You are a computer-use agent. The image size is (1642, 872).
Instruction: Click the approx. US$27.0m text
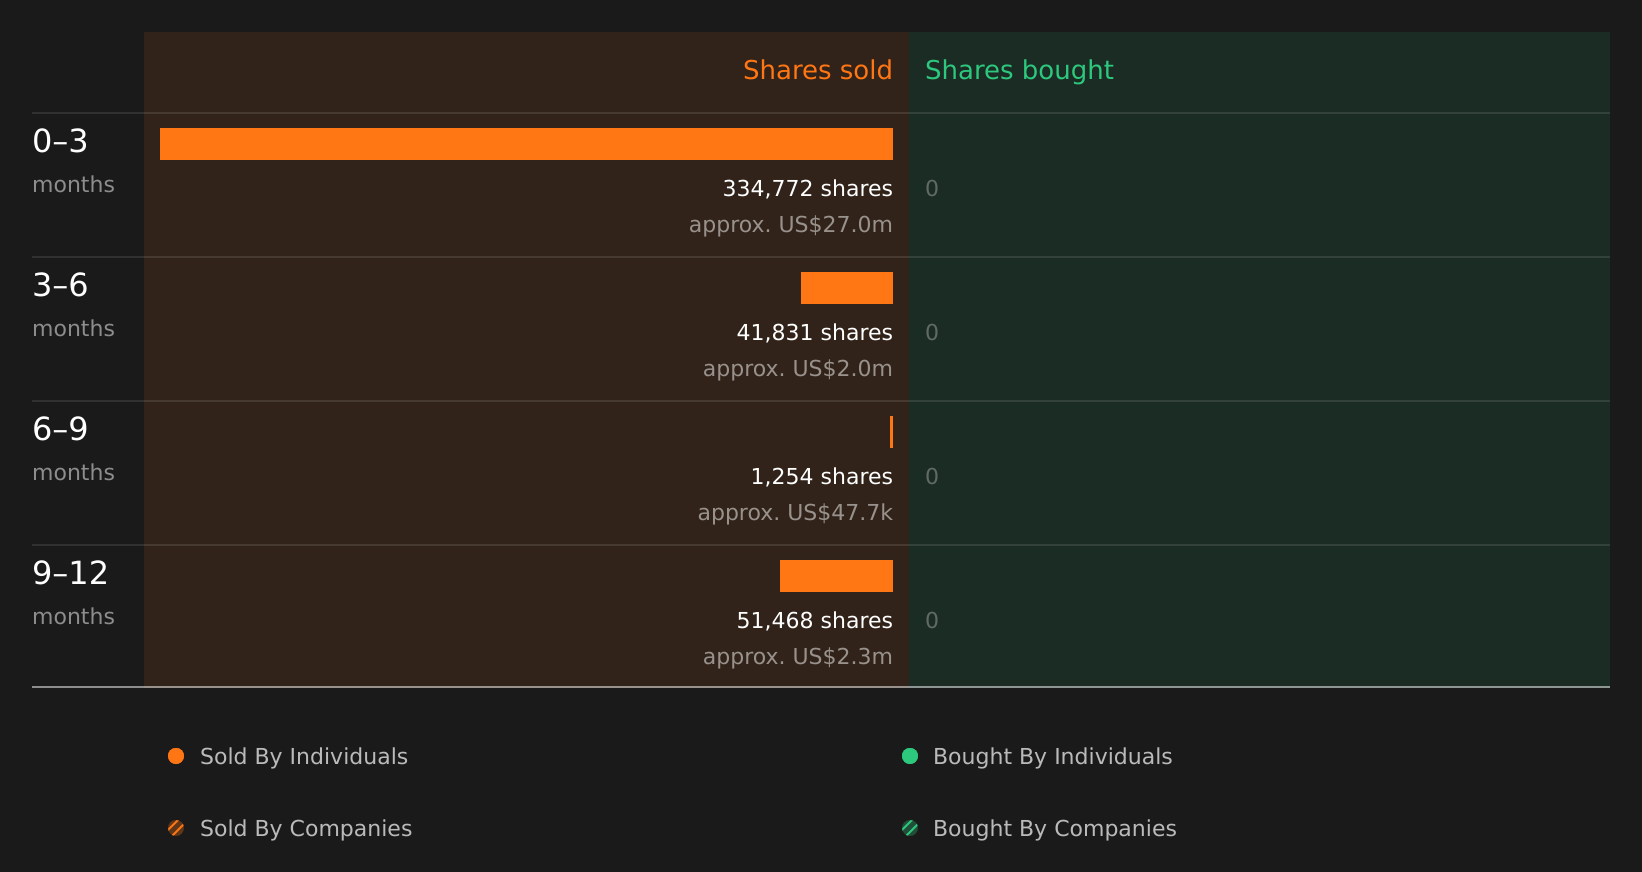[x=790, y=225]
